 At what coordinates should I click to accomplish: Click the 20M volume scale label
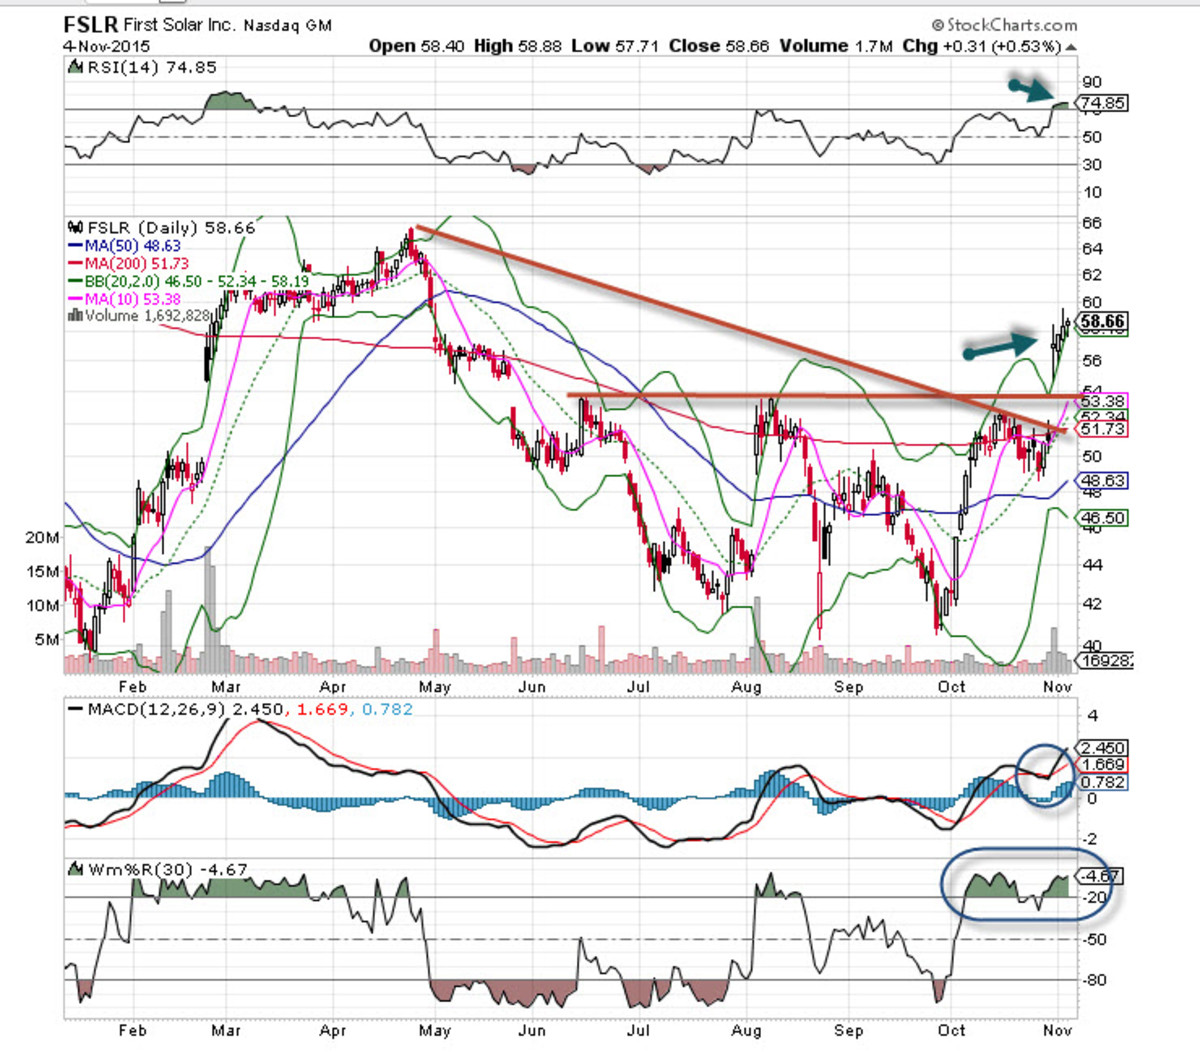(x=42, y=538)
